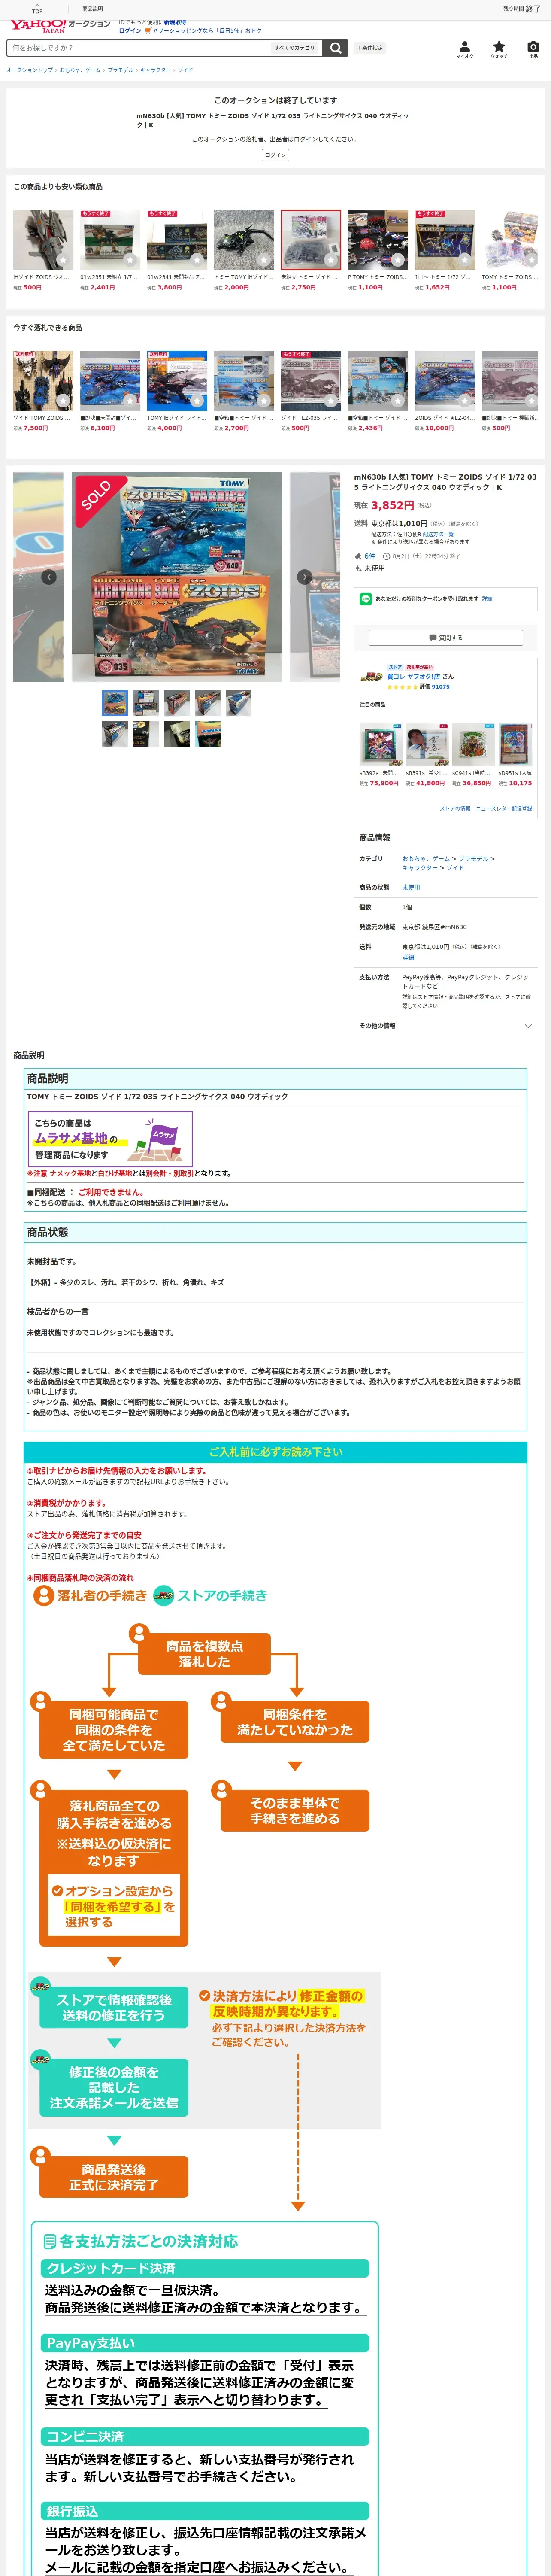Click the search magnifier button

[336, 48]
